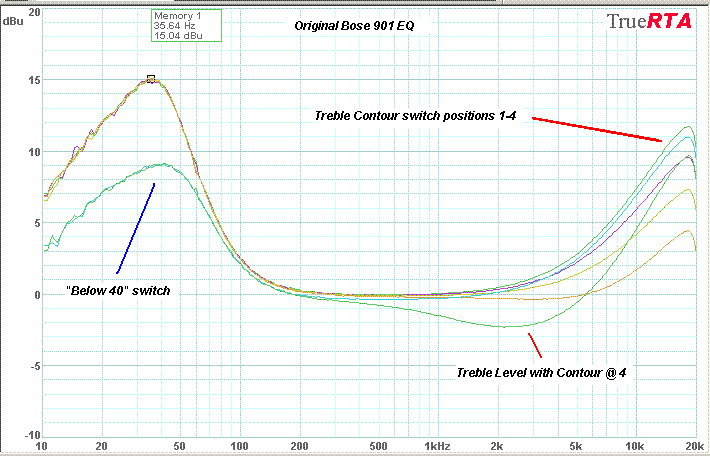Click the 20k frequency axis label
The height and width of the screenshot is (456, 710).
point(694,446)
